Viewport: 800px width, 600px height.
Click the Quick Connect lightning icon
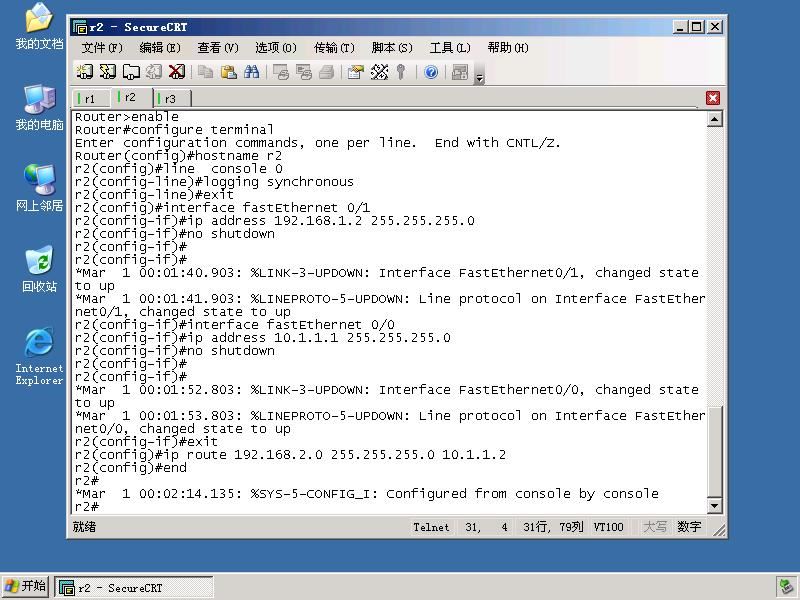click(108, 72)
